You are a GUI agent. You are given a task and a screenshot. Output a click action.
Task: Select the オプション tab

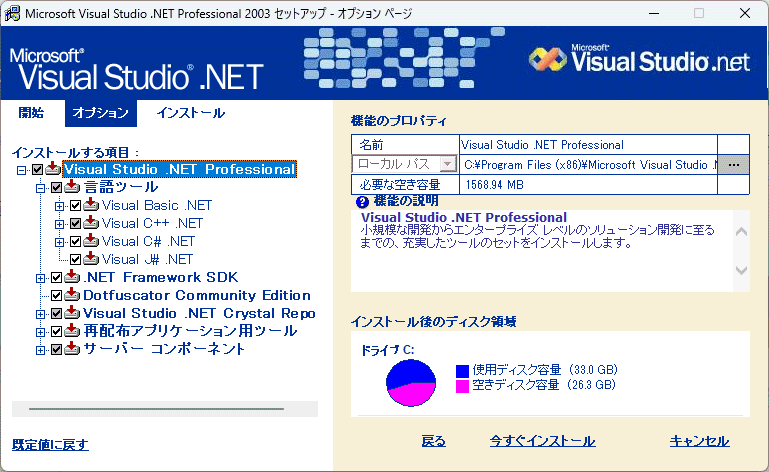[101, 113]
